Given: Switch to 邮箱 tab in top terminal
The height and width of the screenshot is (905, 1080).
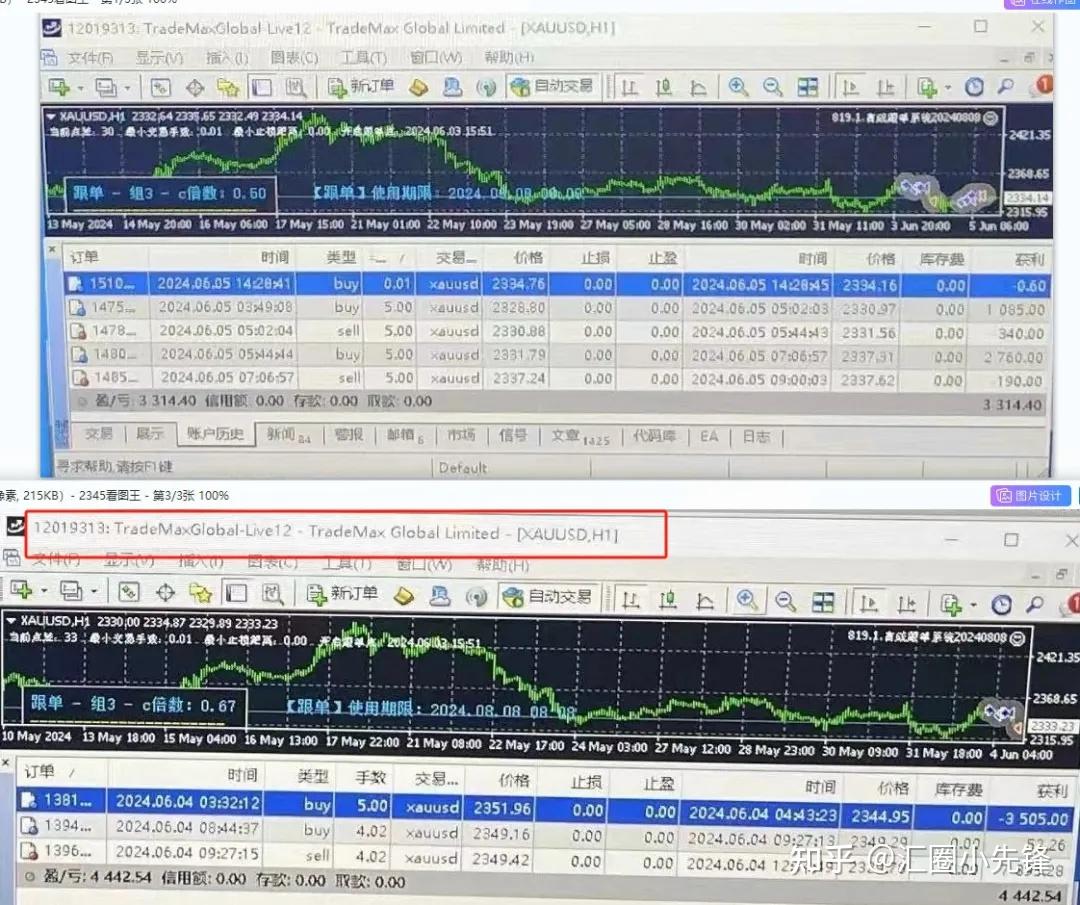Looking at the screenshot, I should (x=404, y=435).
